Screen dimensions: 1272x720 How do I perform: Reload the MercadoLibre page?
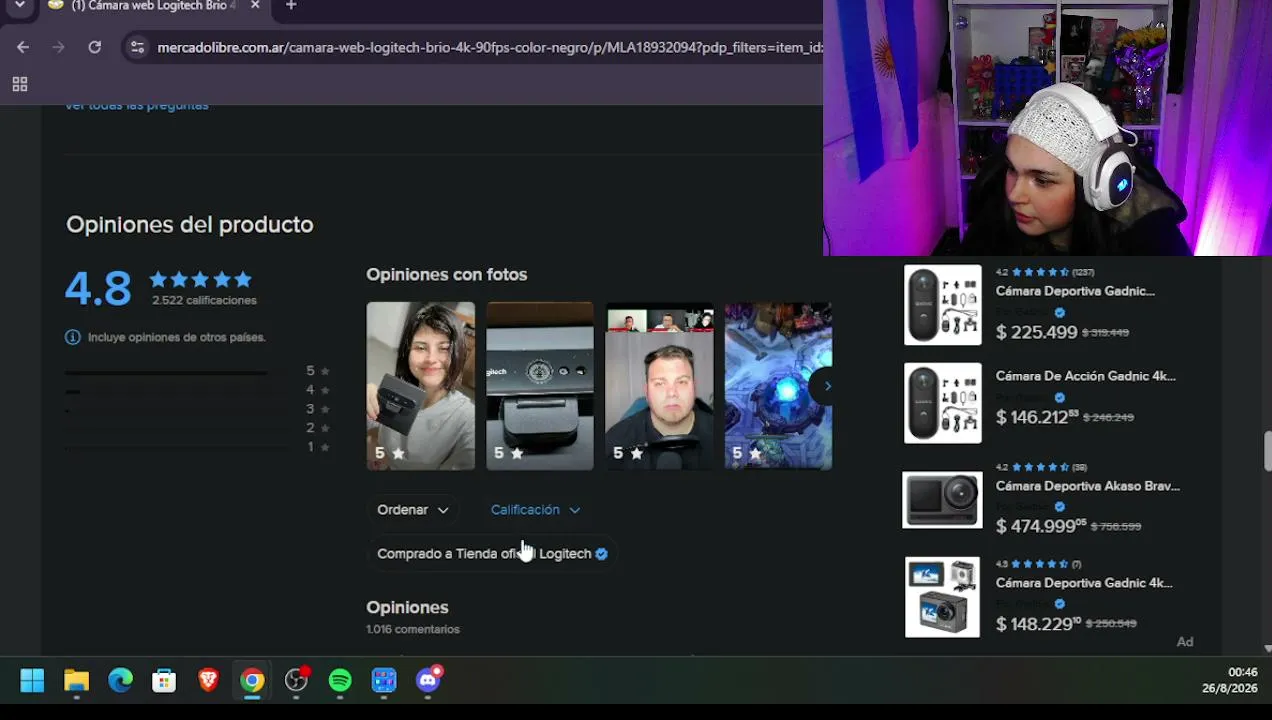[94, 47]
